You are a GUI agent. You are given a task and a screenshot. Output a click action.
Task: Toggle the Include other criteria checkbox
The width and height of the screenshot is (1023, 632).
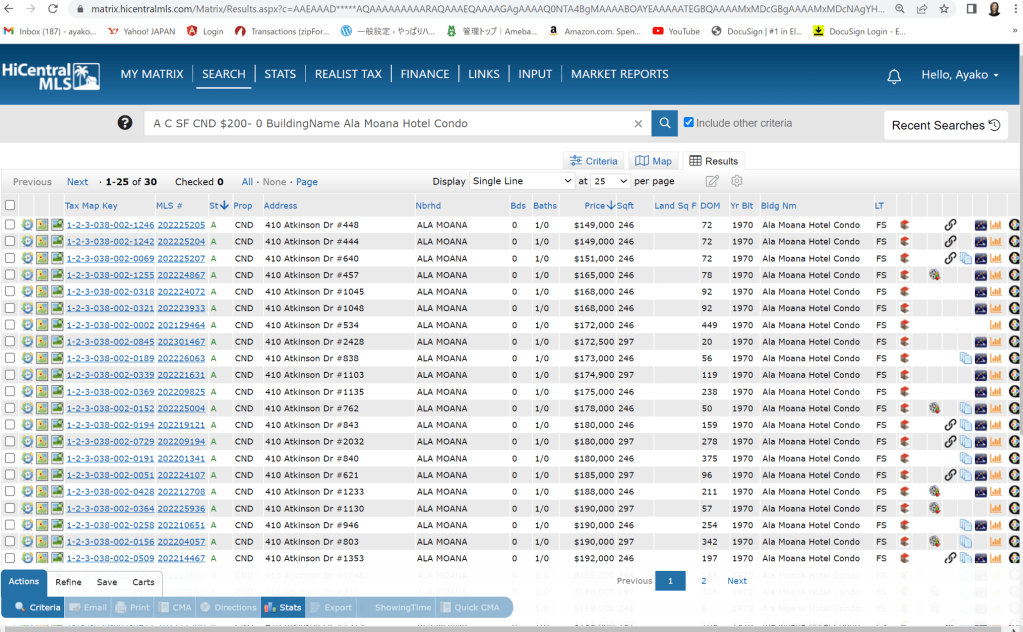tap(688, 123)
